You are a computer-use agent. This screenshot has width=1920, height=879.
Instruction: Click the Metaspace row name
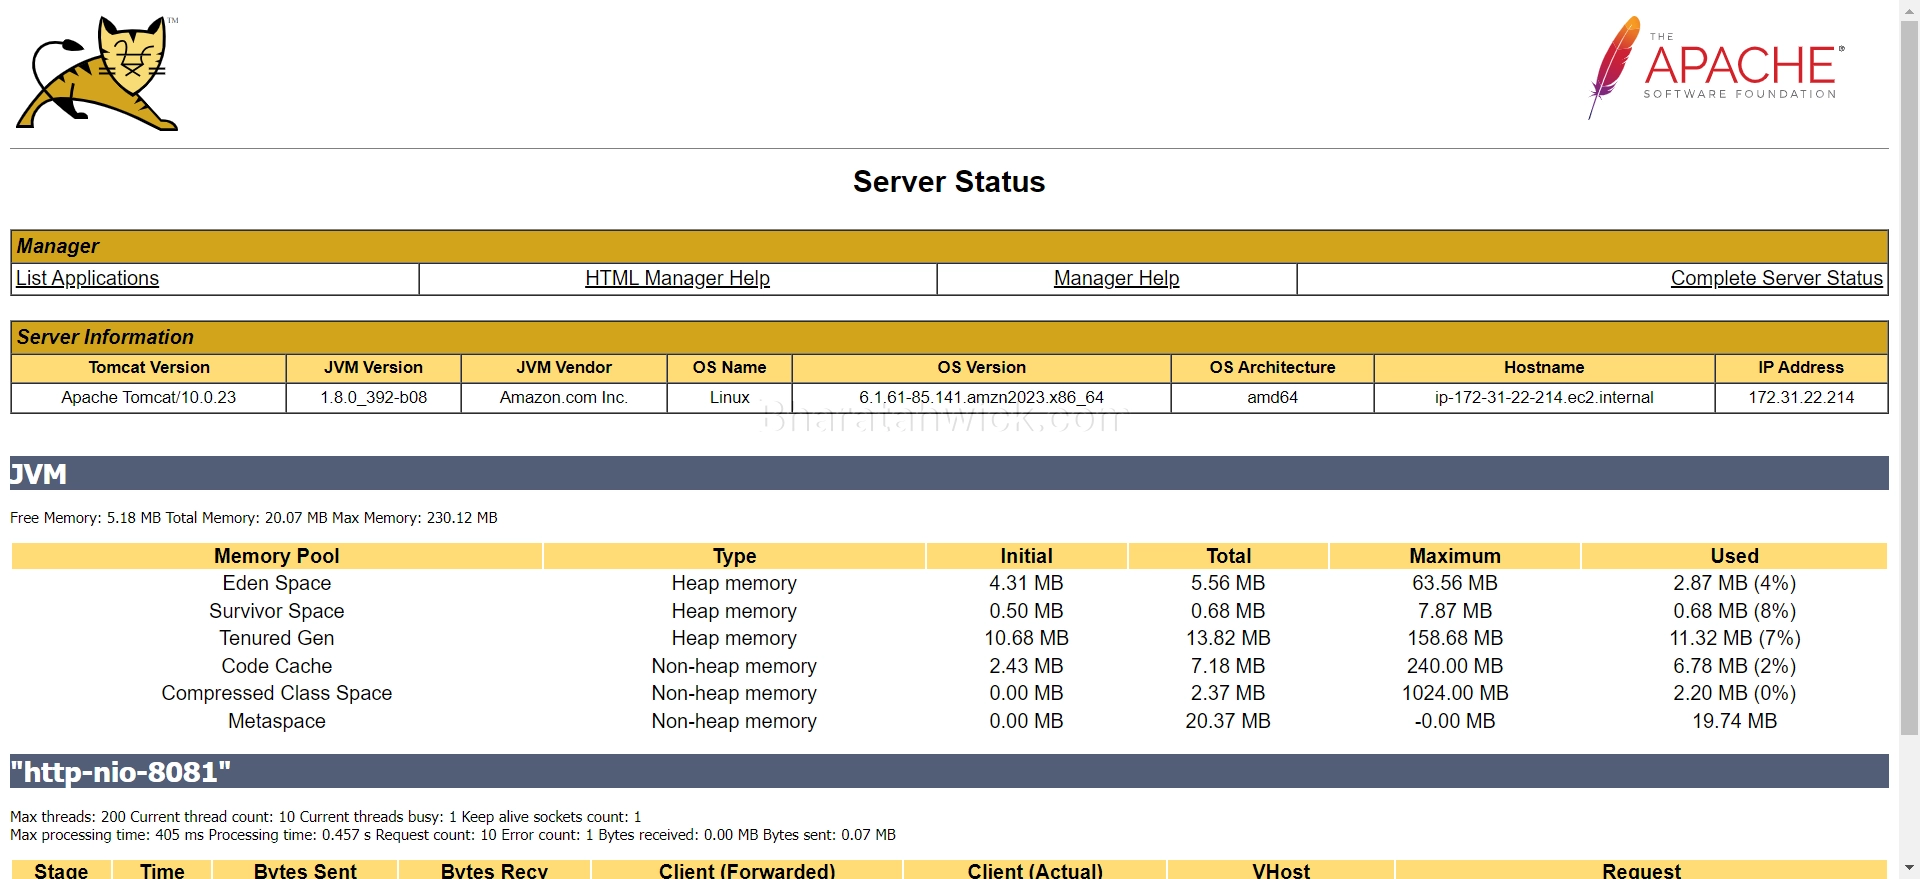[x=277, y=721]
